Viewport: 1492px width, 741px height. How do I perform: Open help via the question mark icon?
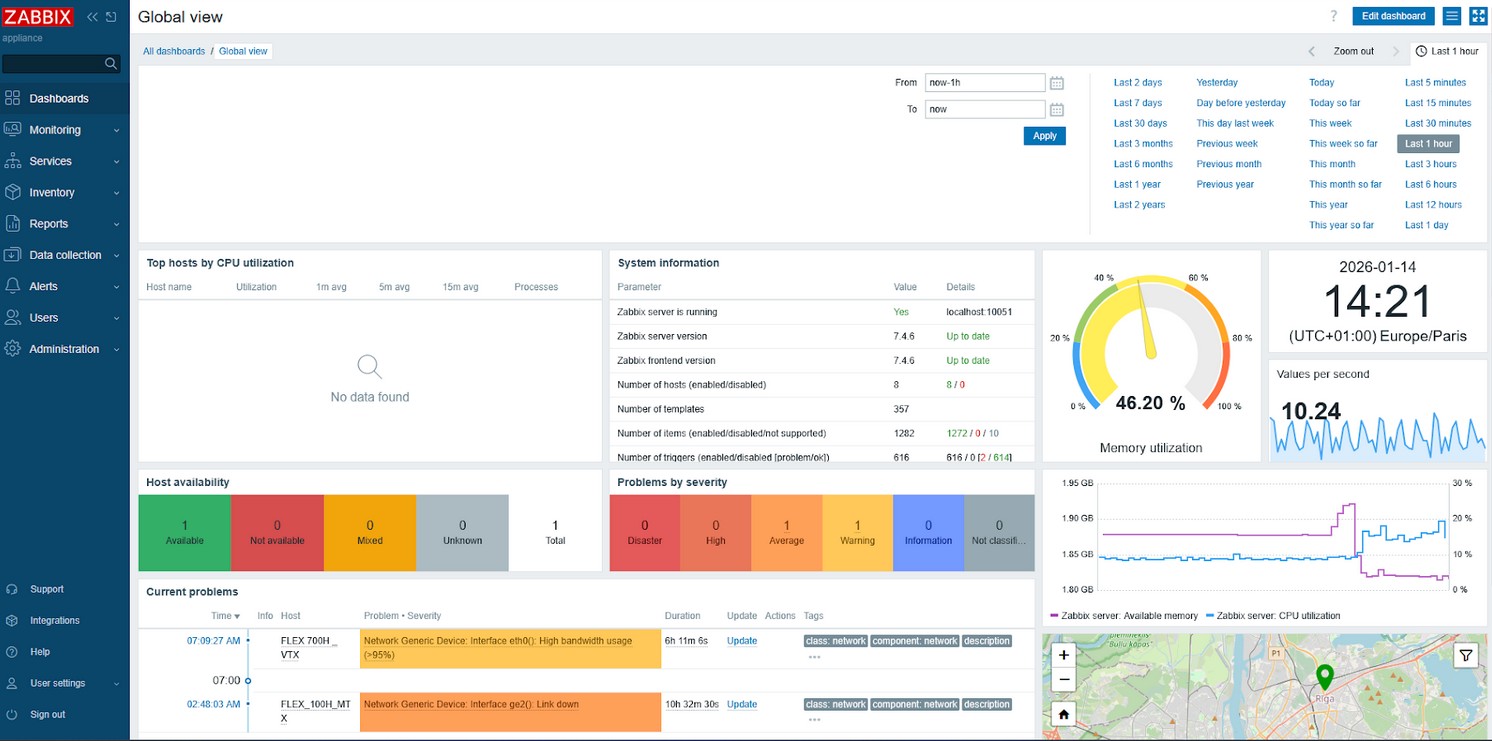click(x=1332, y=15)
